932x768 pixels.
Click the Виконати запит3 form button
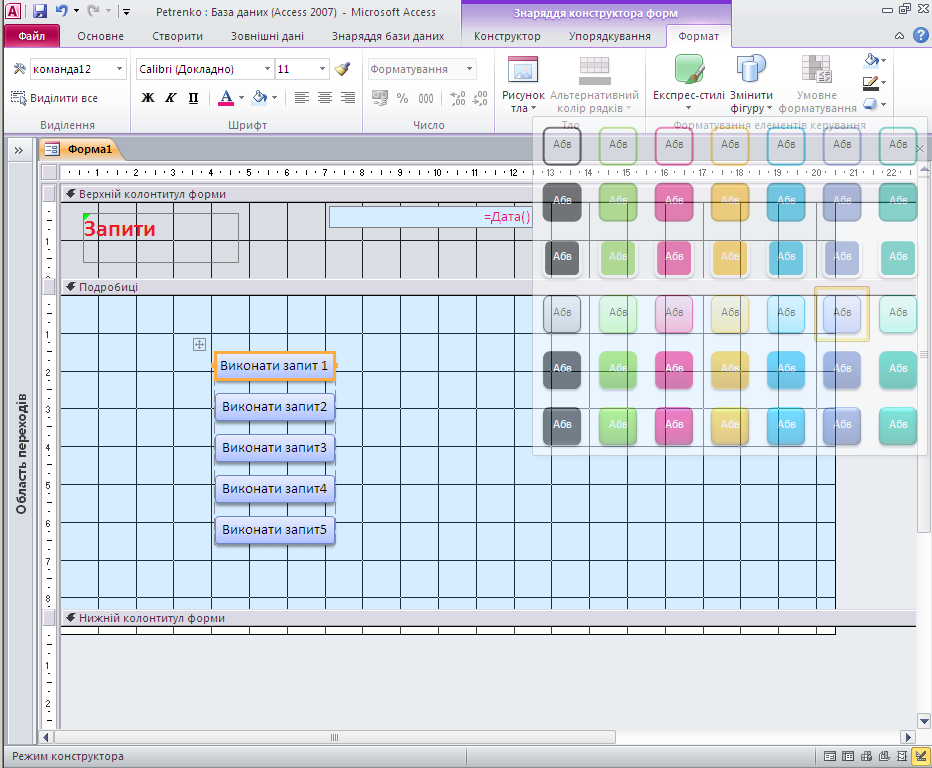click(275, 448)
